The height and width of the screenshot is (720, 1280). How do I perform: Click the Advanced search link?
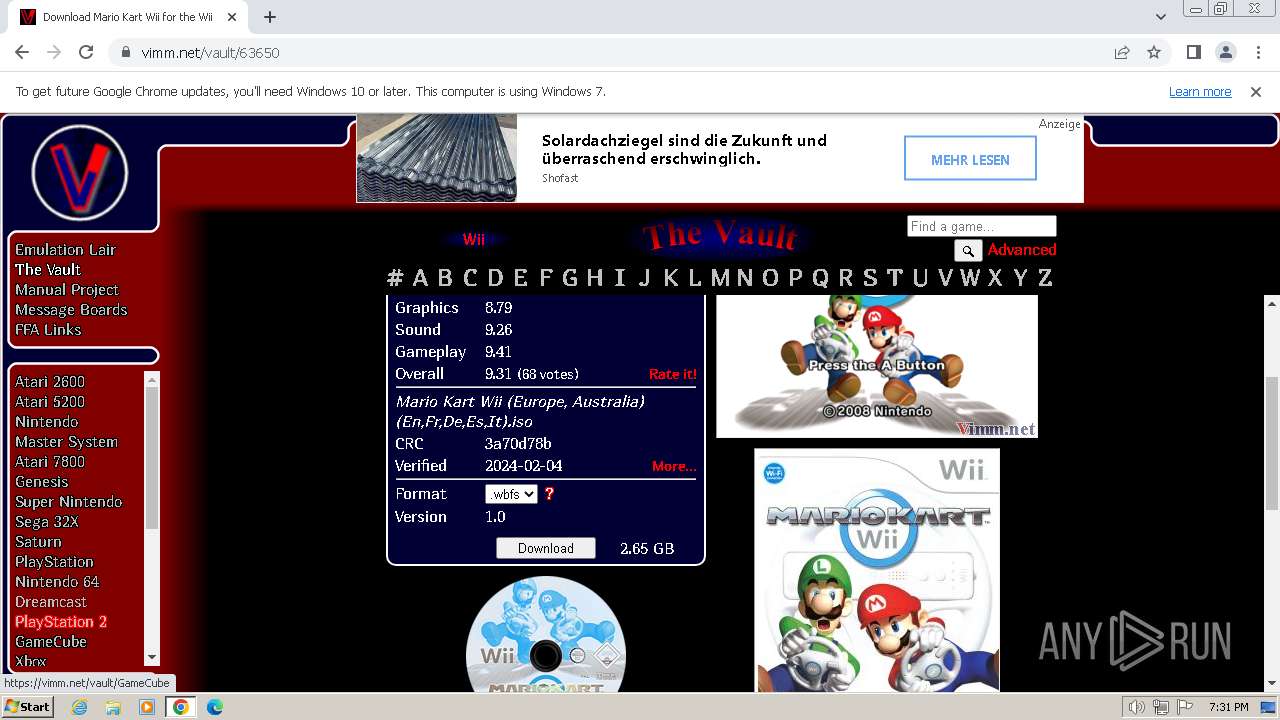click(x=1022, y=250)
